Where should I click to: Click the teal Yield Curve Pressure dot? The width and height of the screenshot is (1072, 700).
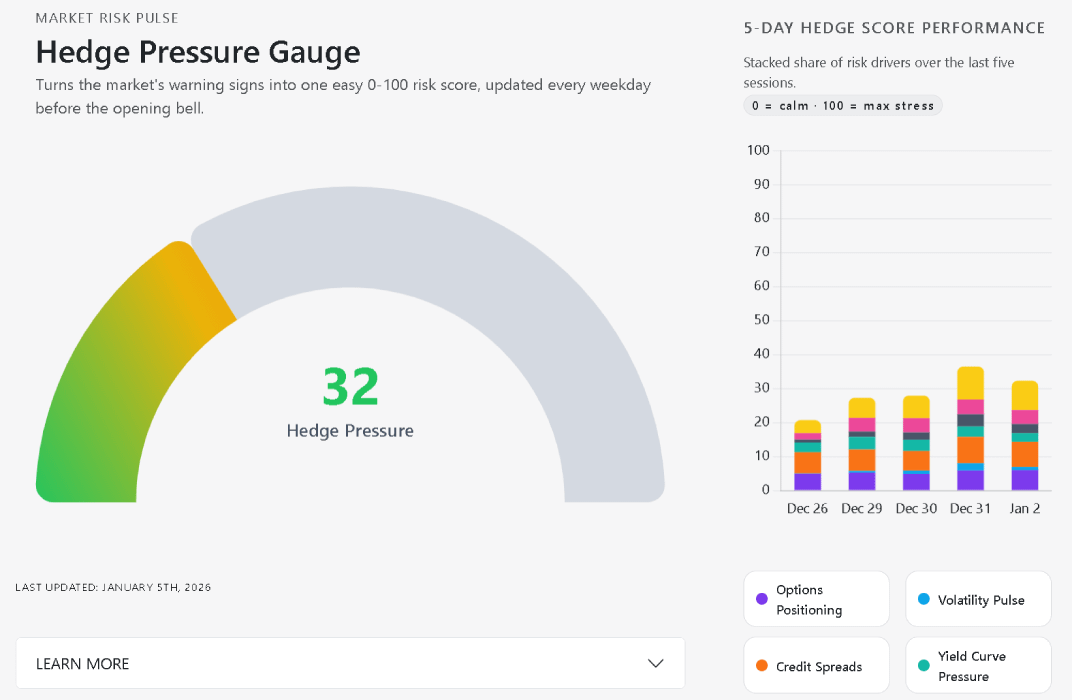[924, 666]
